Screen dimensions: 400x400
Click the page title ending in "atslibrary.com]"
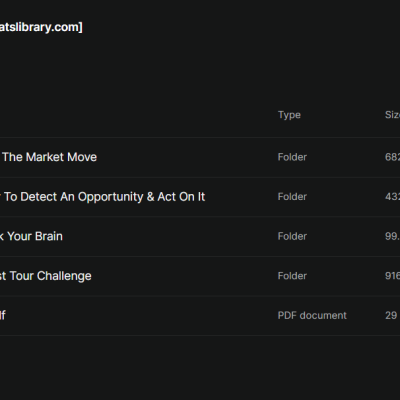tap(41, 27)
